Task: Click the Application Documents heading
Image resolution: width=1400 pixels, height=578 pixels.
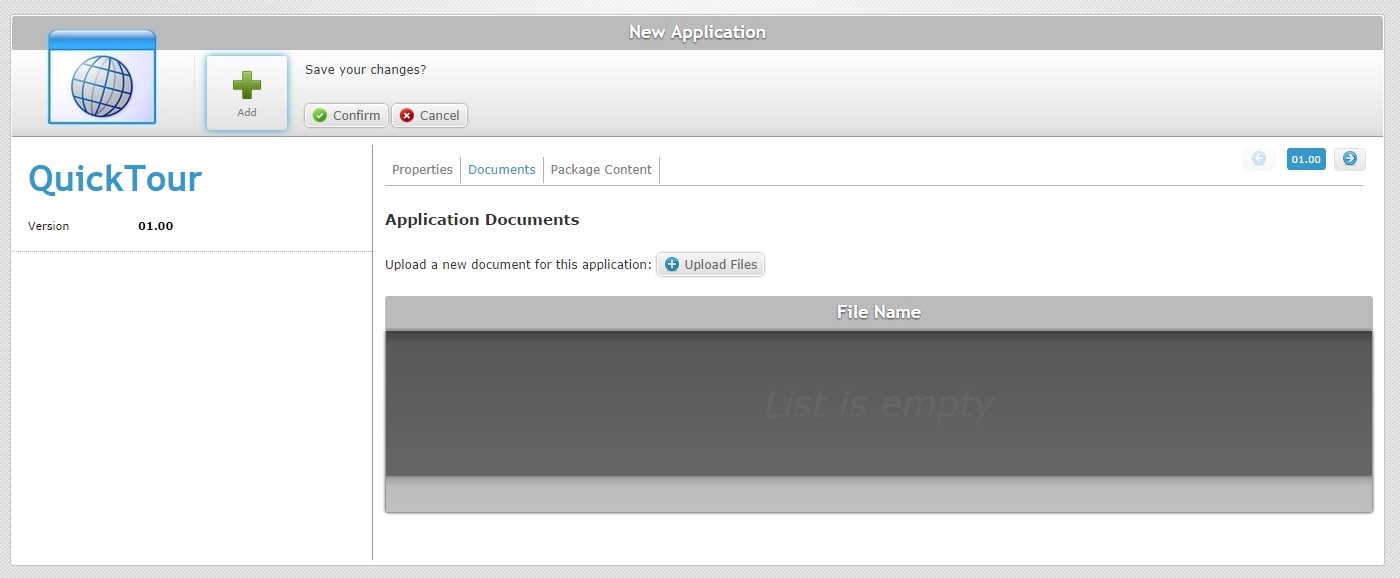Action: pyautogui.click(x=482, y=220)
